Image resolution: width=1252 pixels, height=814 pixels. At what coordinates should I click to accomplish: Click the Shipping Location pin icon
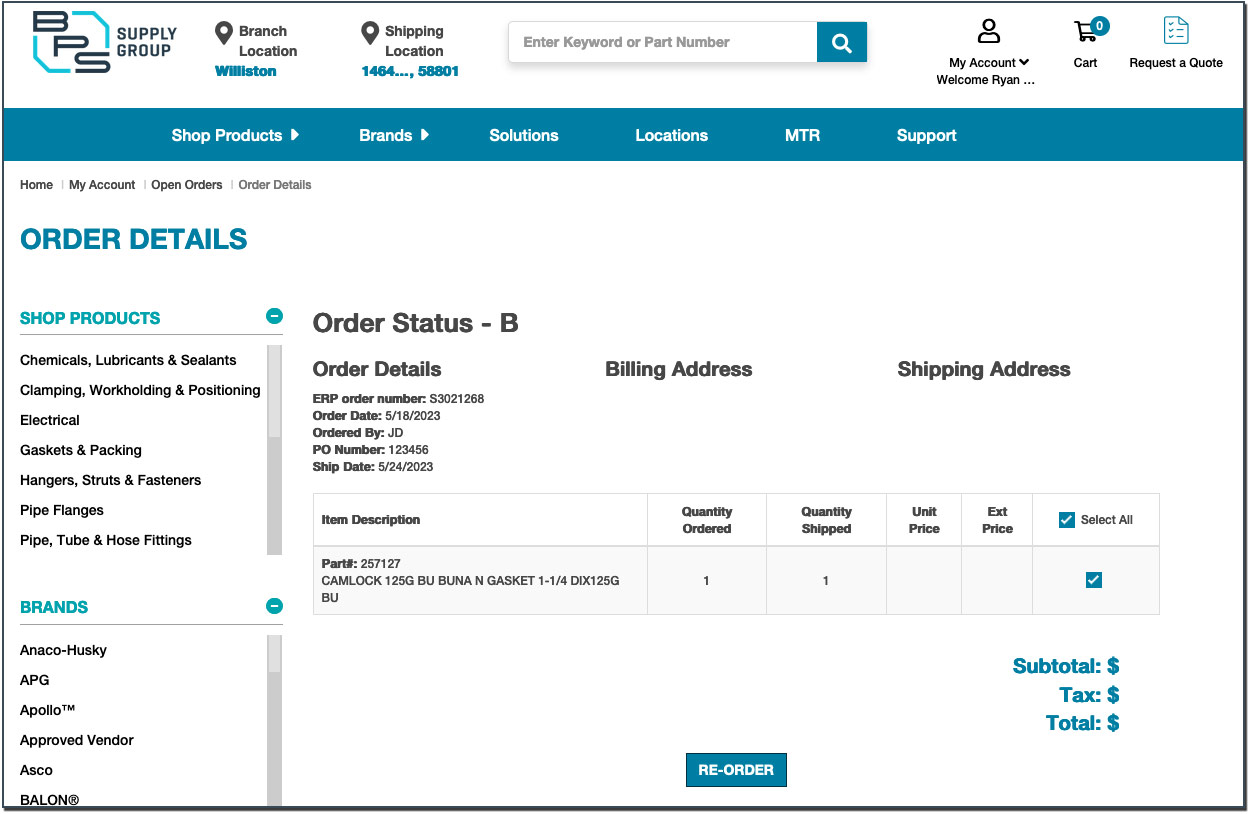pos(369,31)
